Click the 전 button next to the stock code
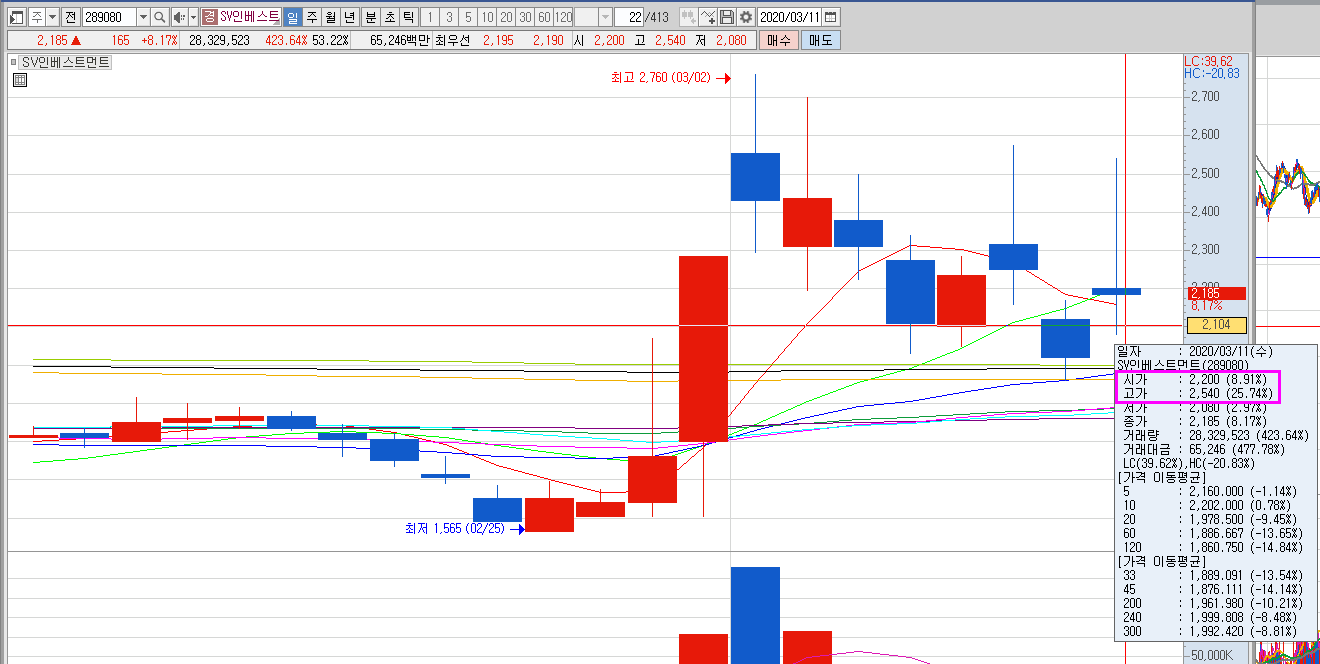 69,17
